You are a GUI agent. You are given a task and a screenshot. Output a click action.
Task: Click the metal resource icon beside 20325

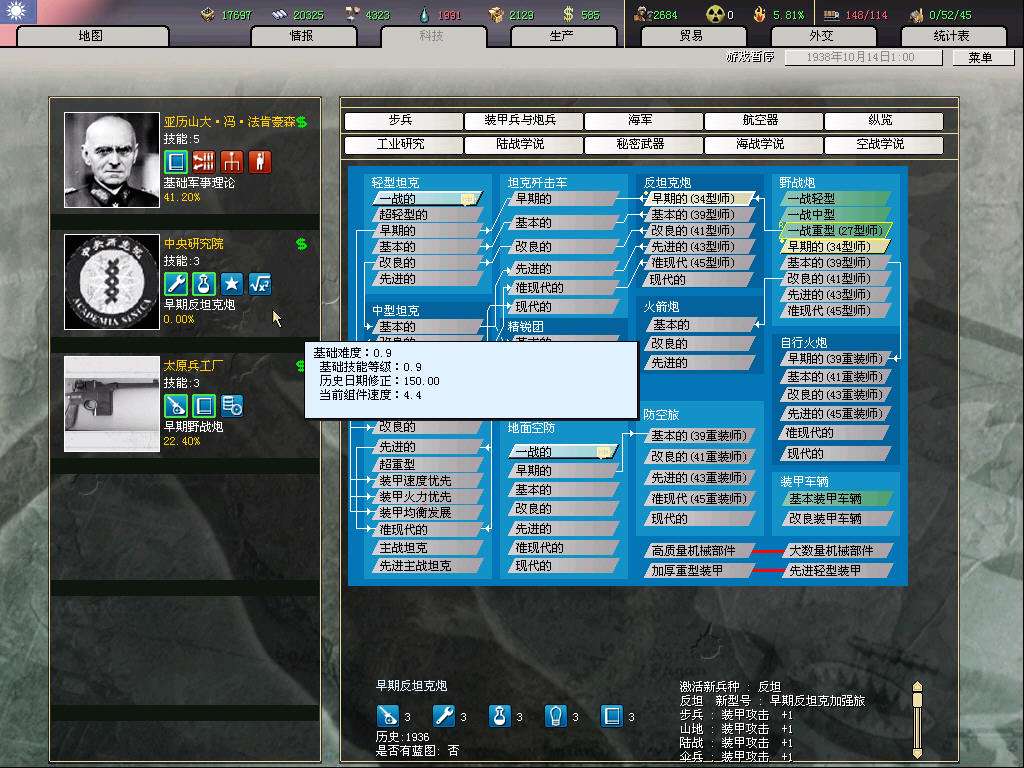280,14
